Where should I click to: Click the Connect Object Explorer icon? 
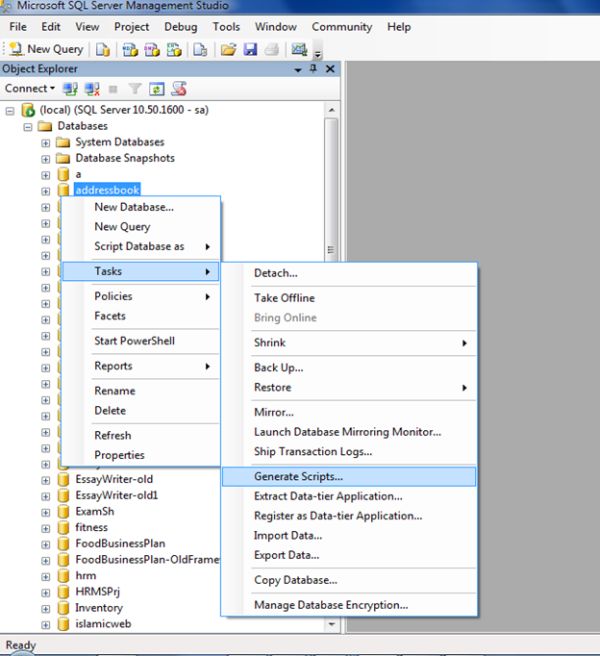point(70,89)
